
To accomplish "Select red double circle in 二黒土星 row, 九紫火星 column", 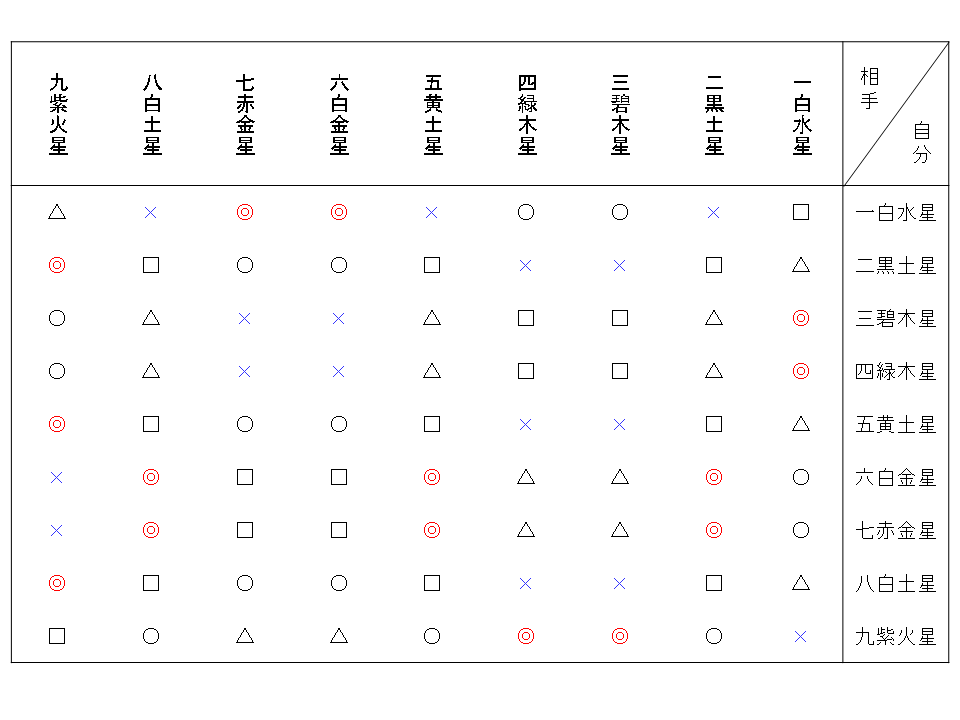I will 57,265.
